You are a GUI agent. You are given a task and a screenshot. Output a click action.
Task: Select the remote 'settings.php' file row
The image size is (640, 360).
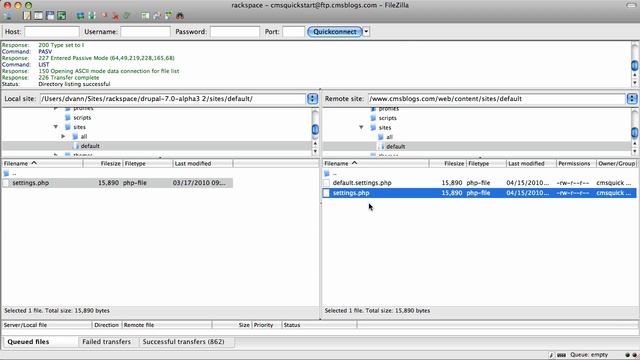tap(479, 193)
